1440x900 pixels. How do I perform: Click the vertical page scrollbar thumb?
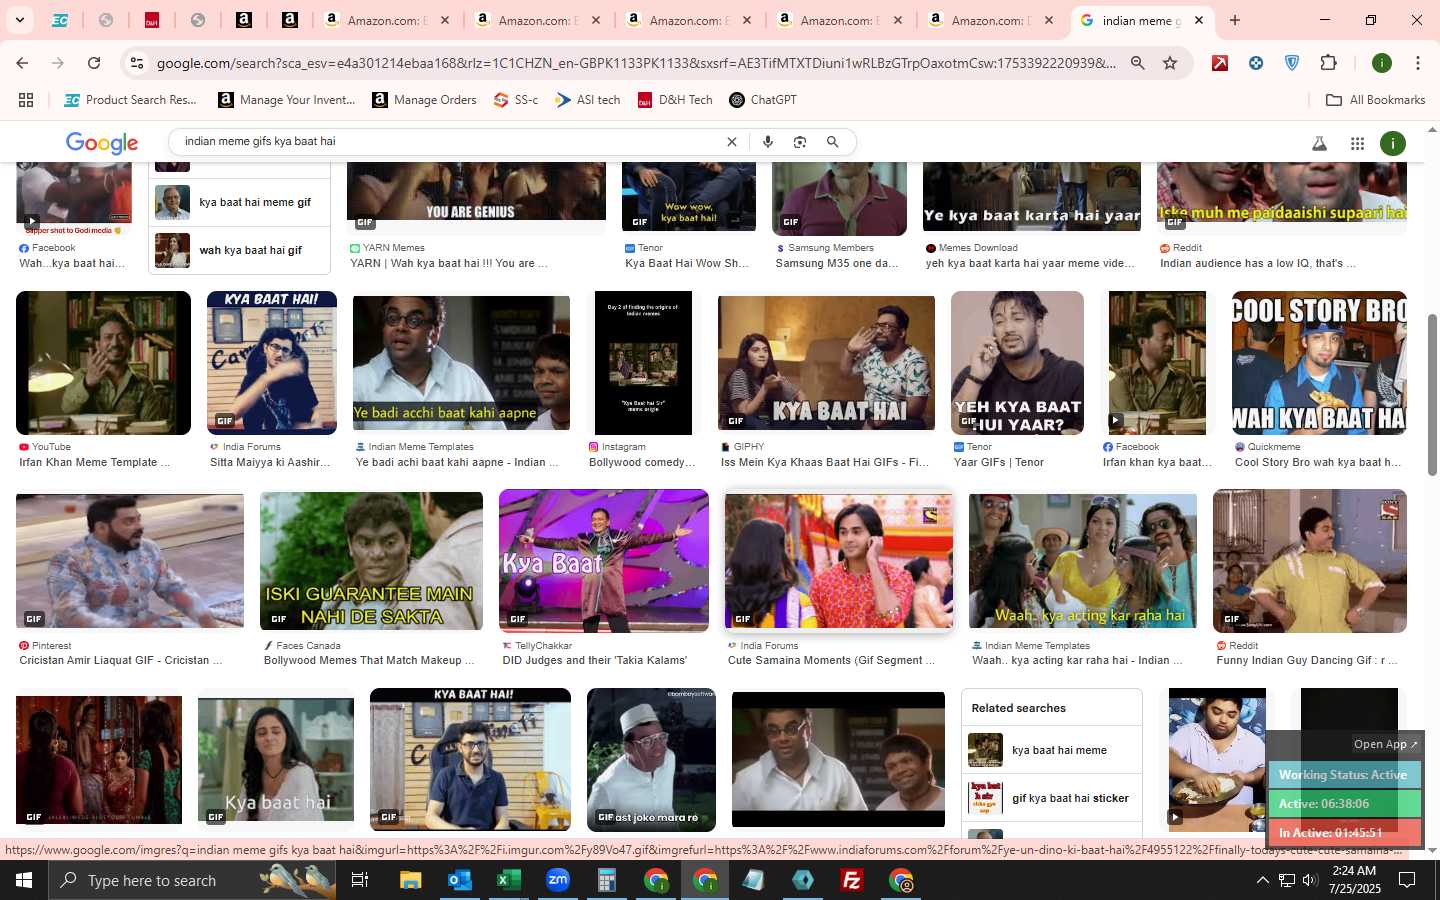point(1431,395)
